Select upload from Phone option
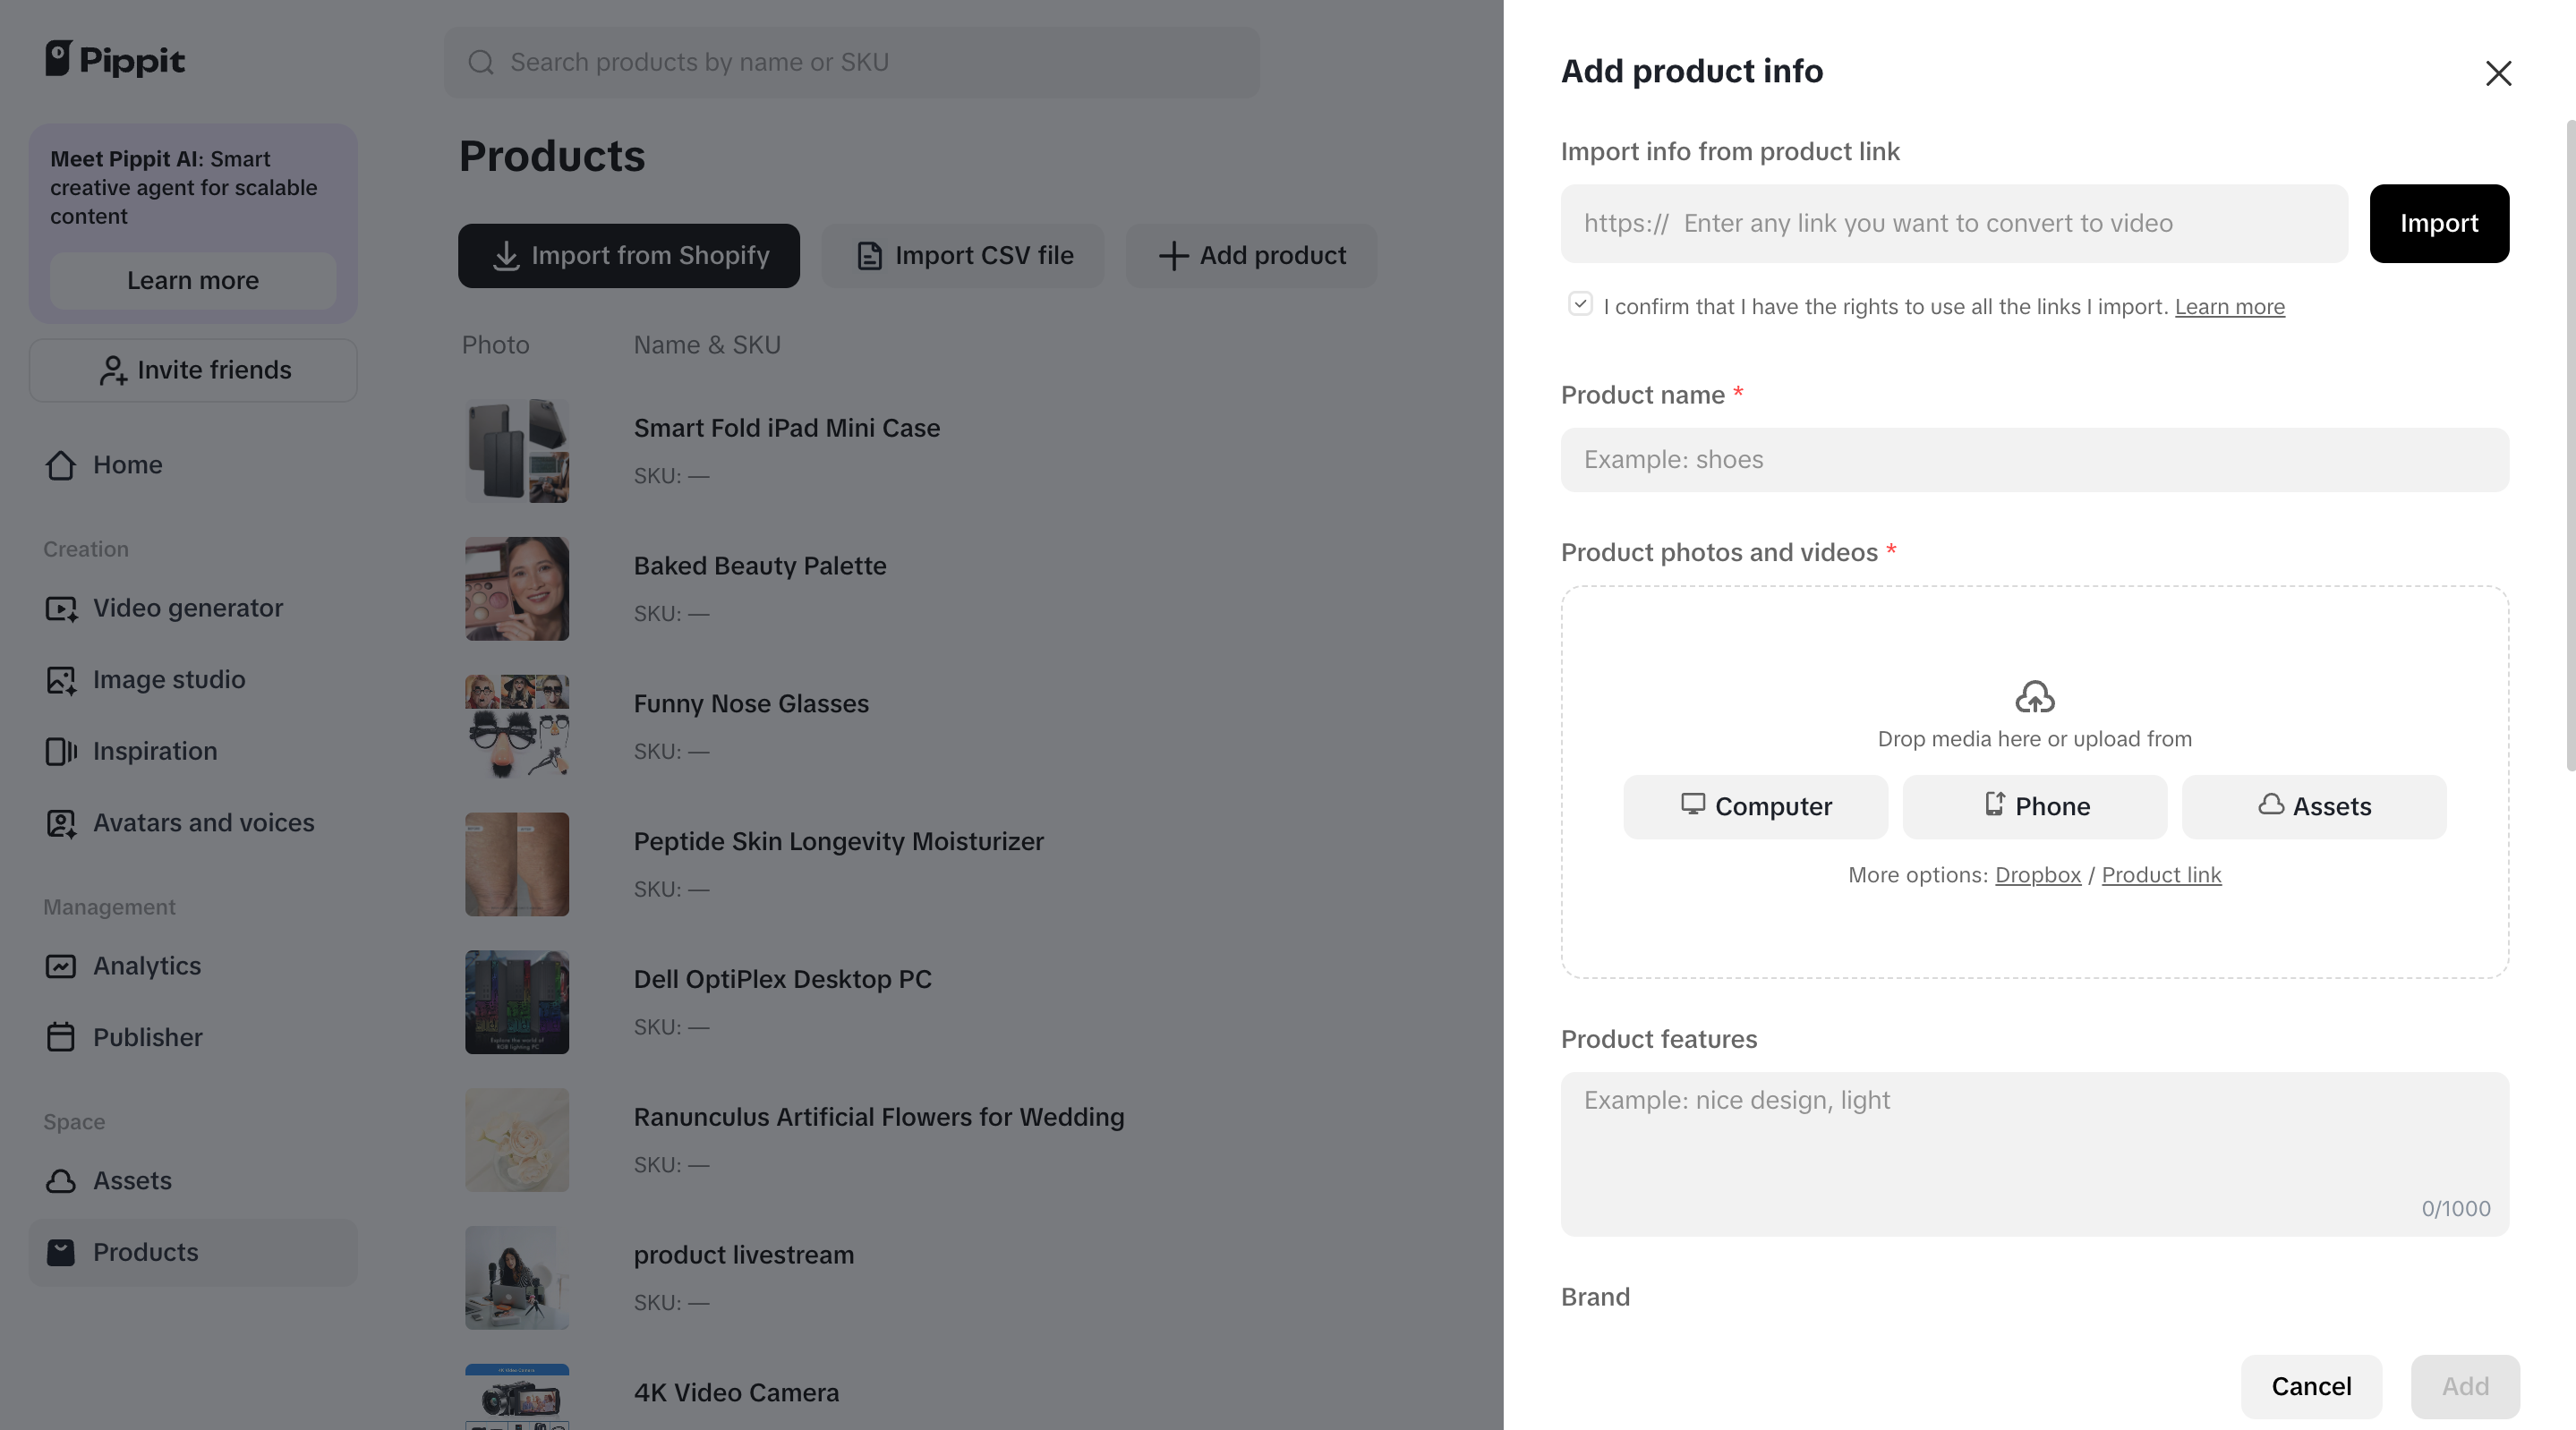Viewport: 2576px width, 1430px height. click(2034, 806)
